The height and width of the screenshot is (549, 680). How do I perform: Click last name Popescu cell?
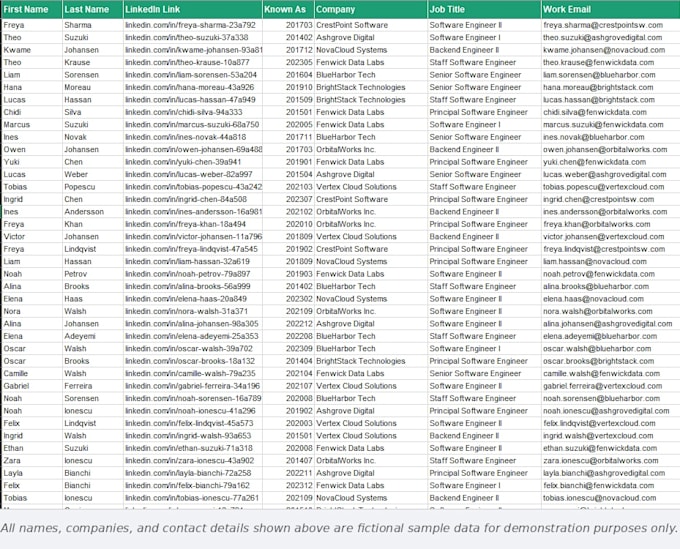93,187
